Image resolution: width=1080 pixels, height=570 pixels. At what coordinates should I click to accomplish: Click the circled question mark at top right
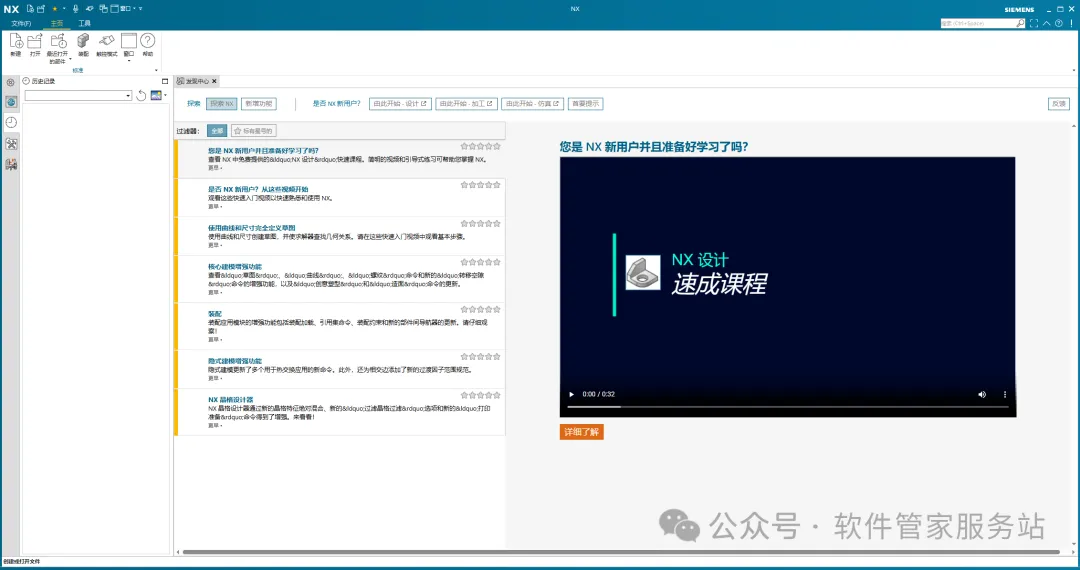tap(1059, 23)
